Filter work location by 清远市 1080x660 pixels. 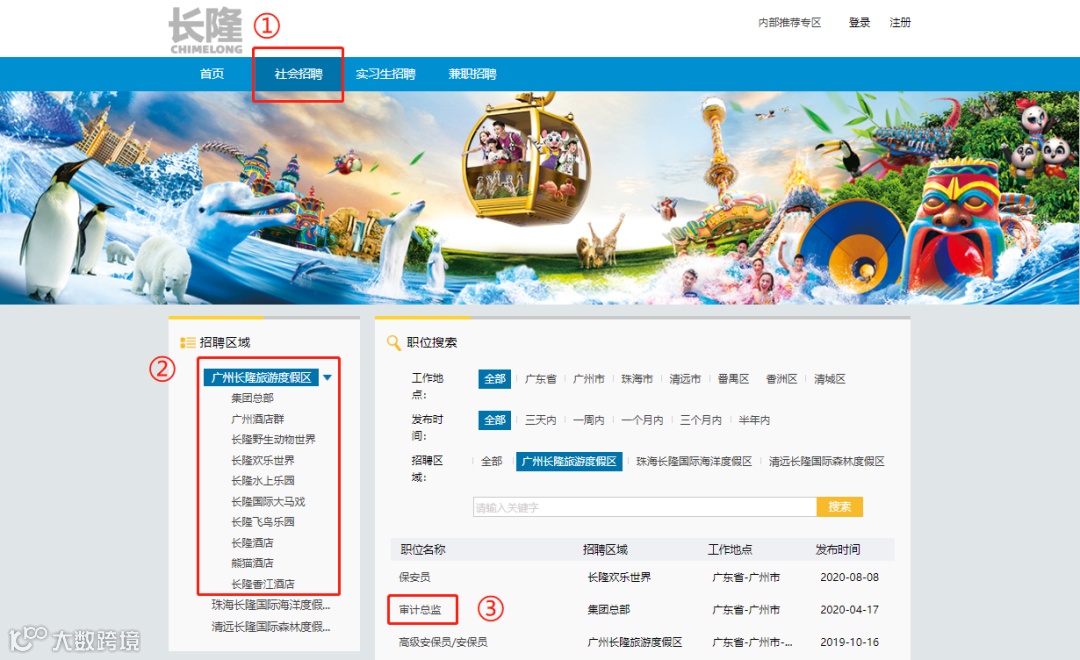685,379
